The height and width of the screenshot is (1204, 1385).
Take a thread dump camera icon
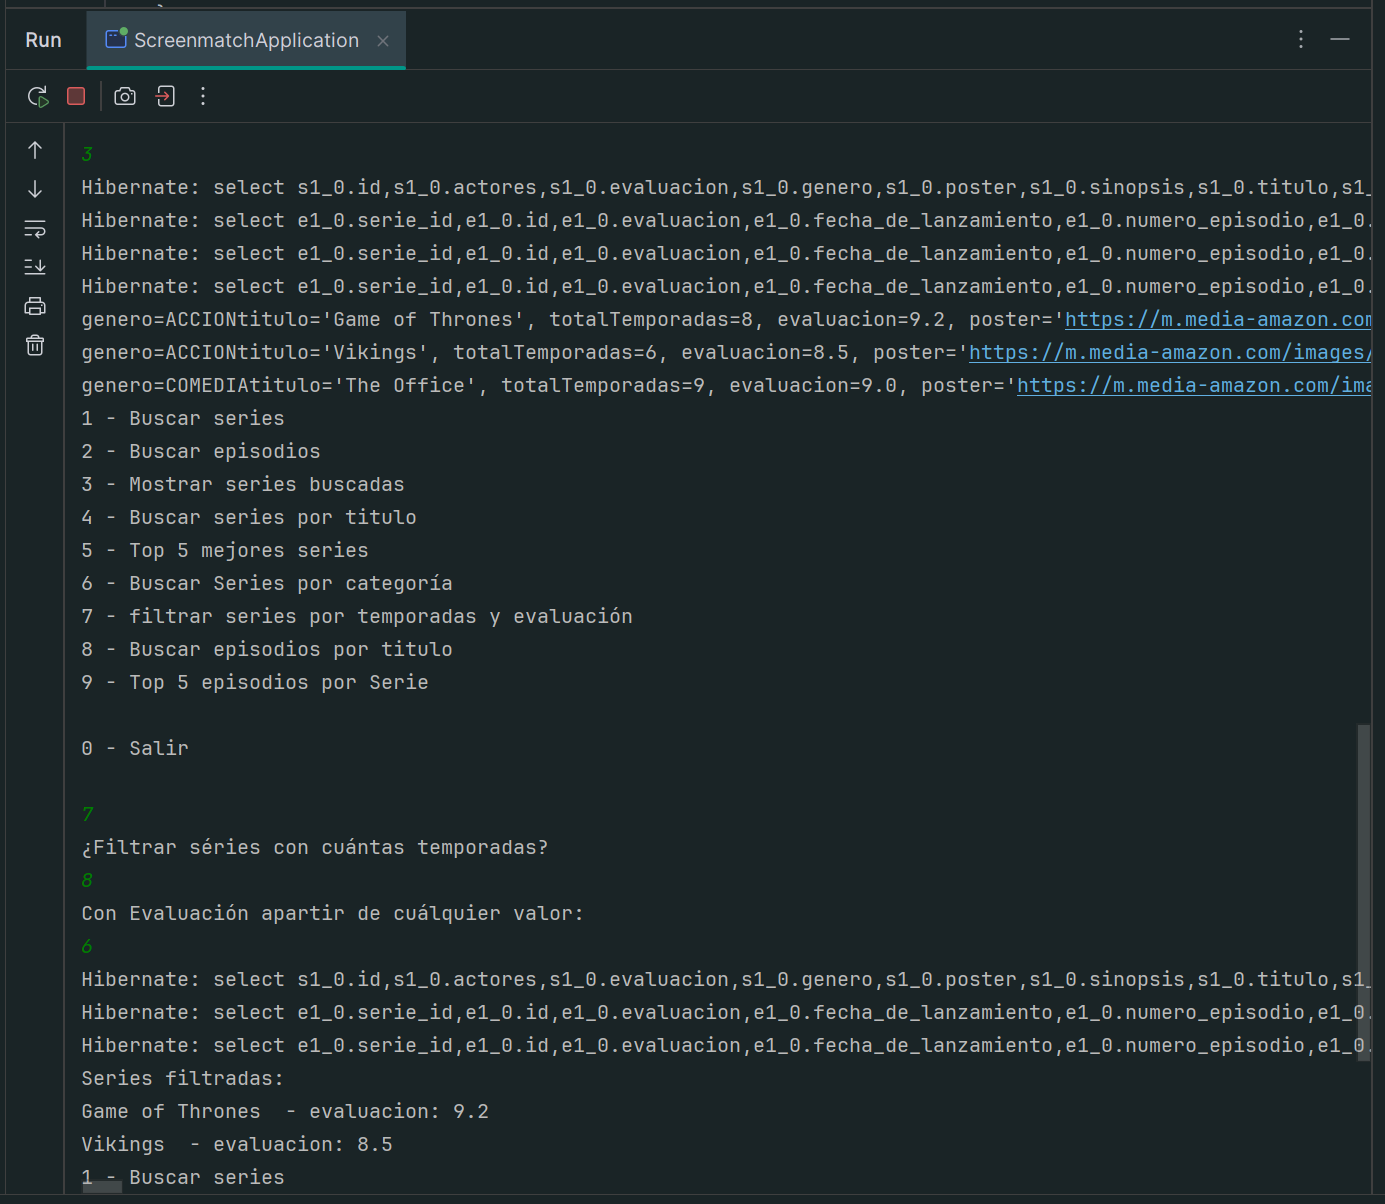click(125, 96)
